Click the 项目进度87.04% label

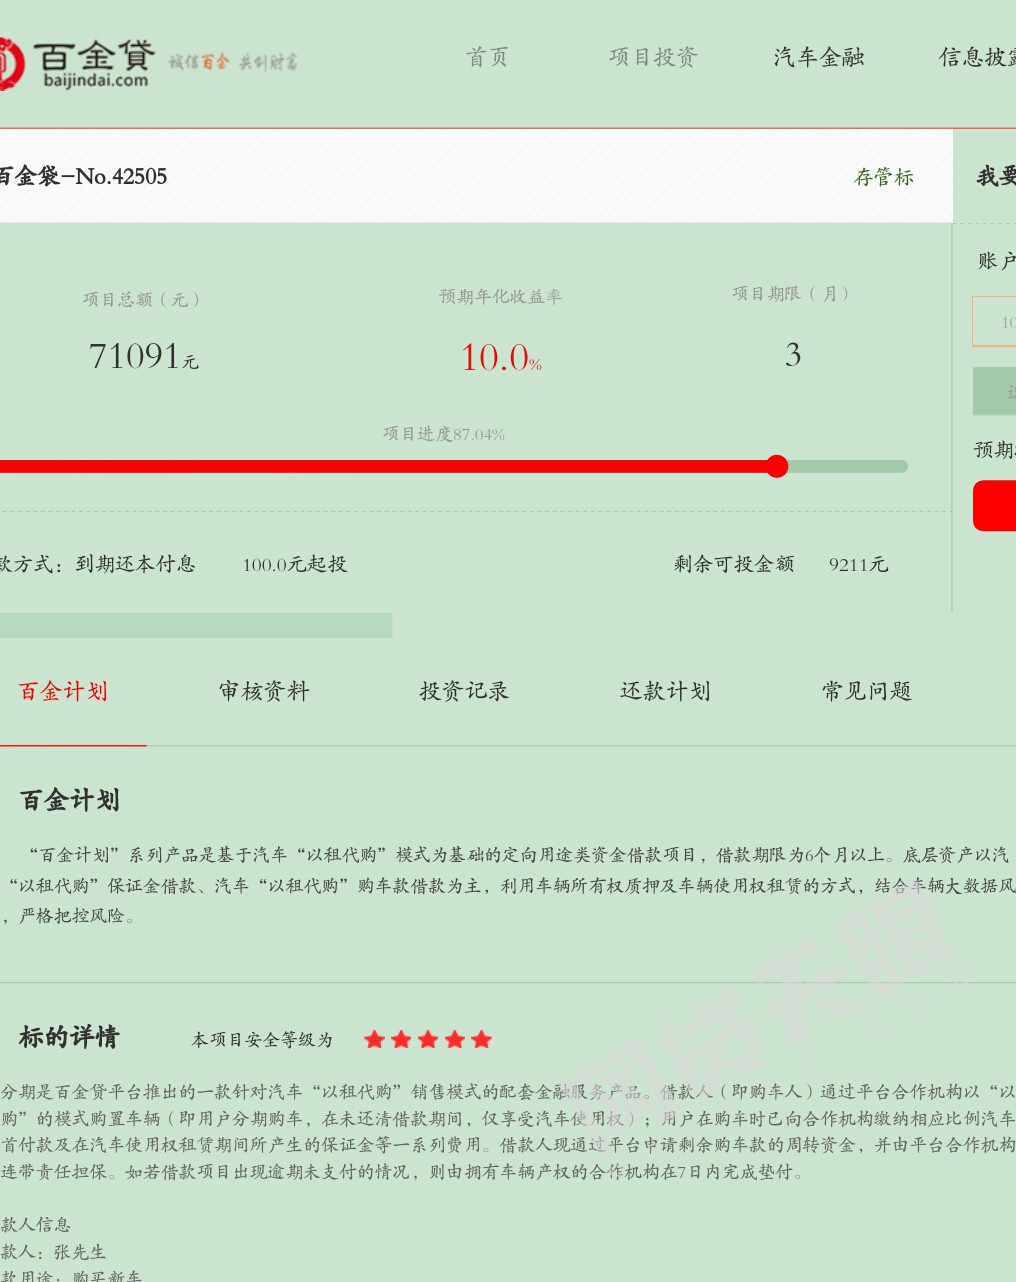coord(444,434)
